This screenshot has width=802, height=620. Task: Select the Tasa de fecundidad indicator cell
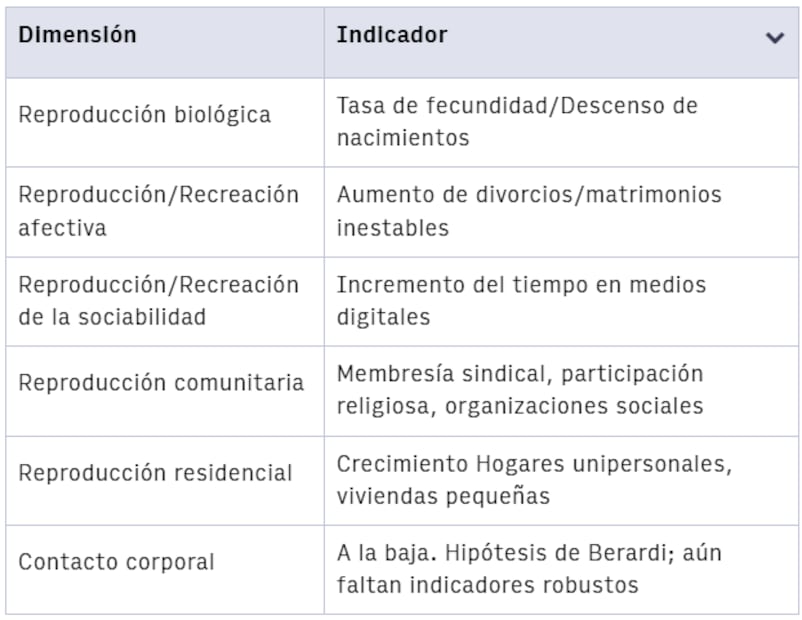[x=561, y=122]
